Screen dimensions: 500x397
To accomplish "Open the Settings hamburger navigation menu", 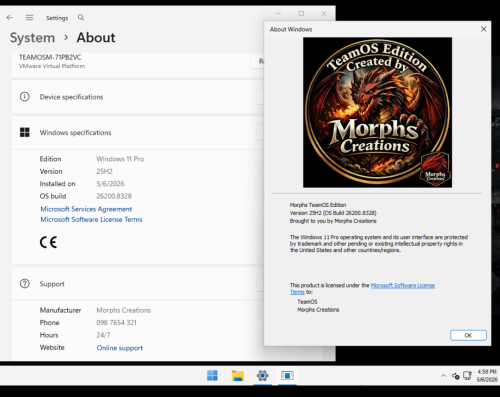I will (x=29, y=17).
